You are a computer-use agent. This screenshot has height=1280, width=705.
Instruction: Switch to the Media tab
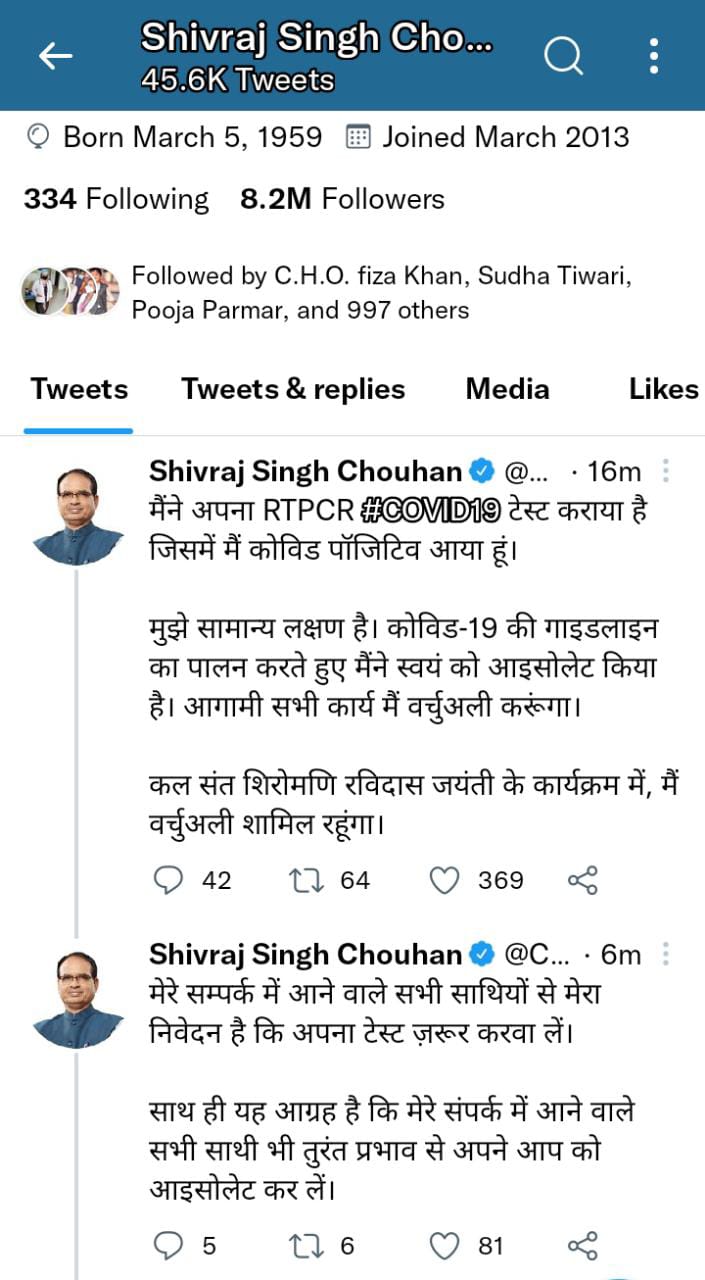coord(507,389)
